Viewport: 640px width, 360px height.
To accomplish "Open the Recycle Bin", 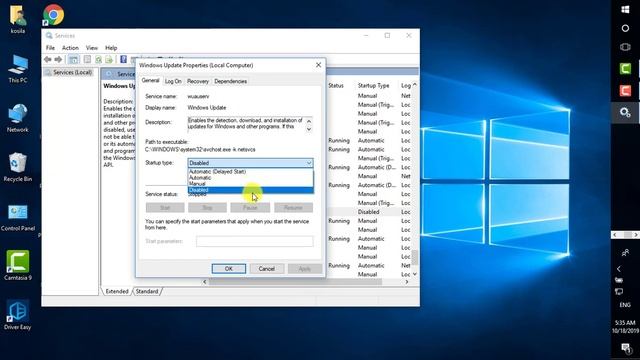I will 18,167.
